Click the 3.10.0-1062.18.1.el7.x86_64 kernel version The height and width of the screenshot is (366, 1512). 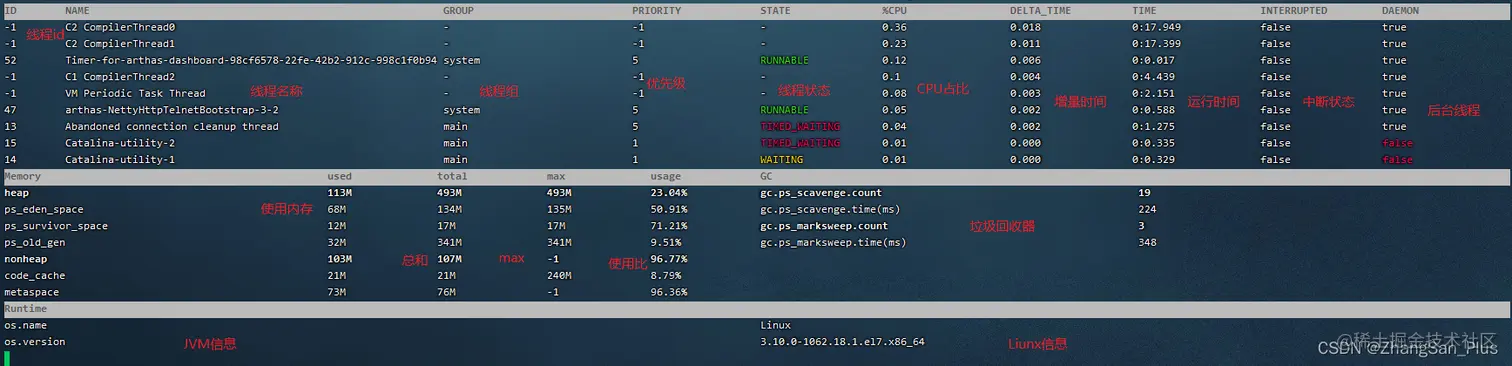coord(842,341)
